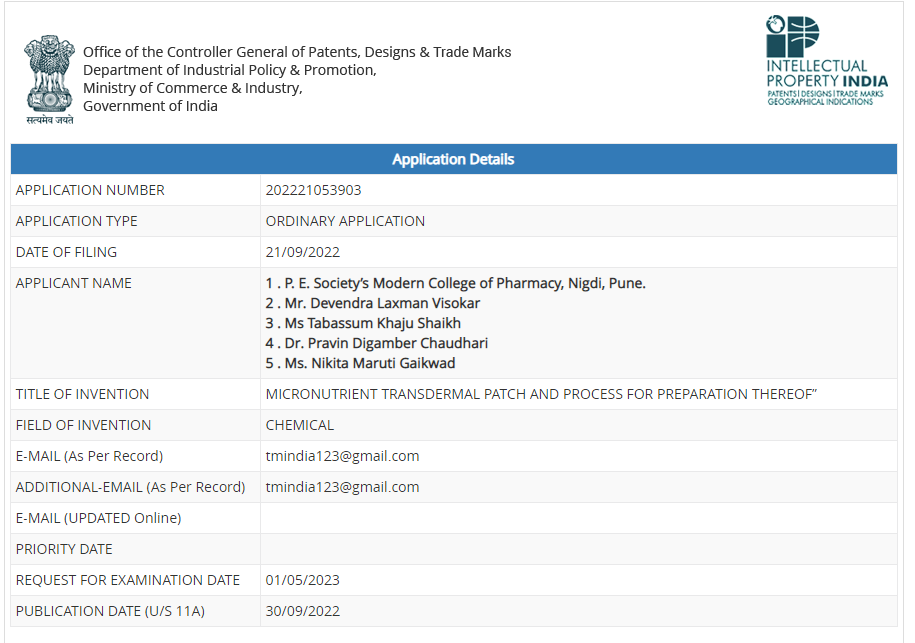915x643 pixels.
Task: Click the DATE OF FILING label
Action: pyautogui.click(x=66, y=252)
